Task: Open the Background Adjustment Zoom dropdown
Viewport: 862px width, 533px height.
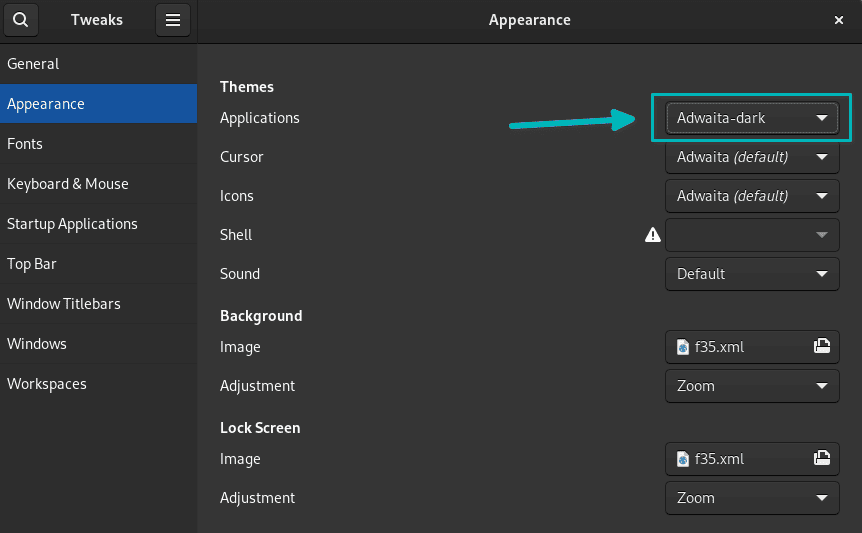Action: [x=752, y=386]
